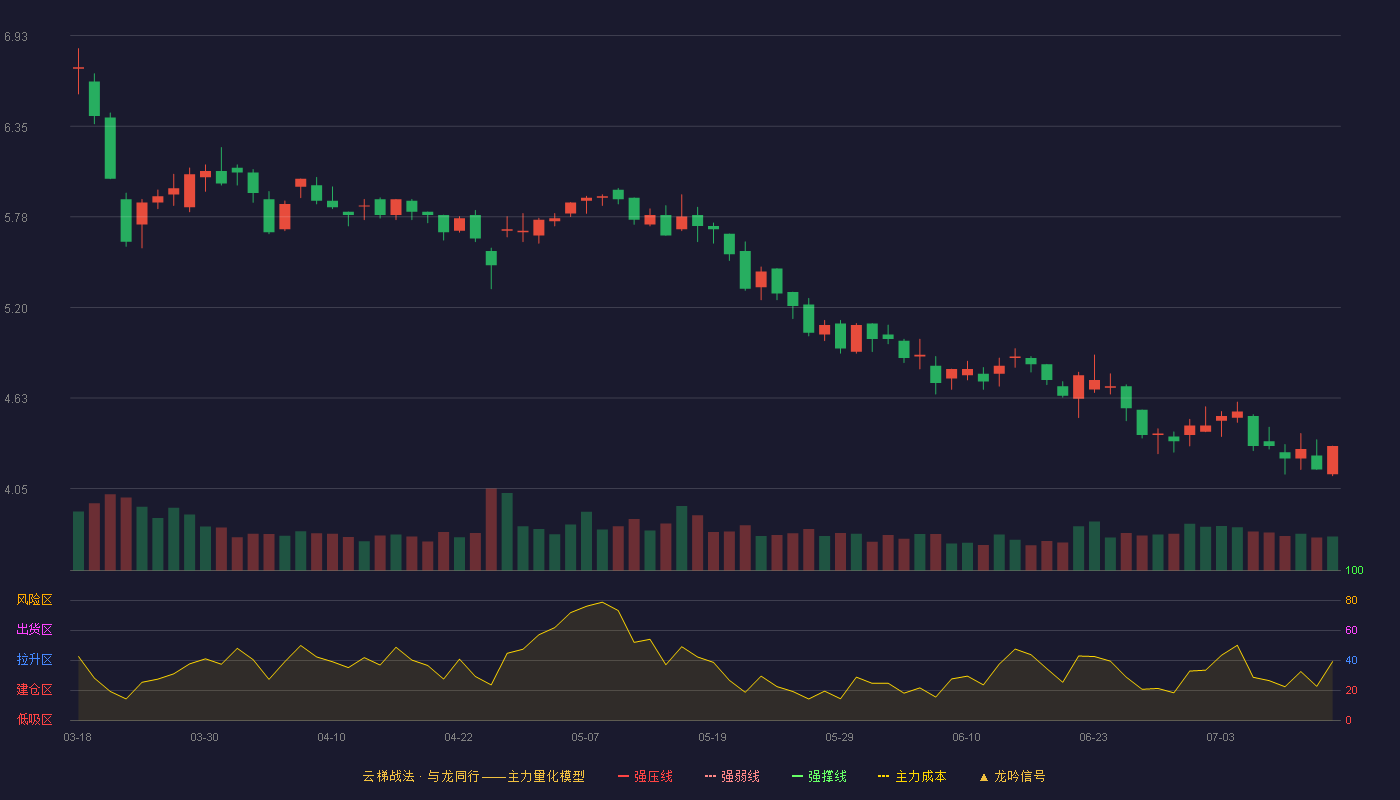Click the 05-07 date label
The height and width of the screenshot is (800, 1400).
pyautogui.click(x=585, y=738)
